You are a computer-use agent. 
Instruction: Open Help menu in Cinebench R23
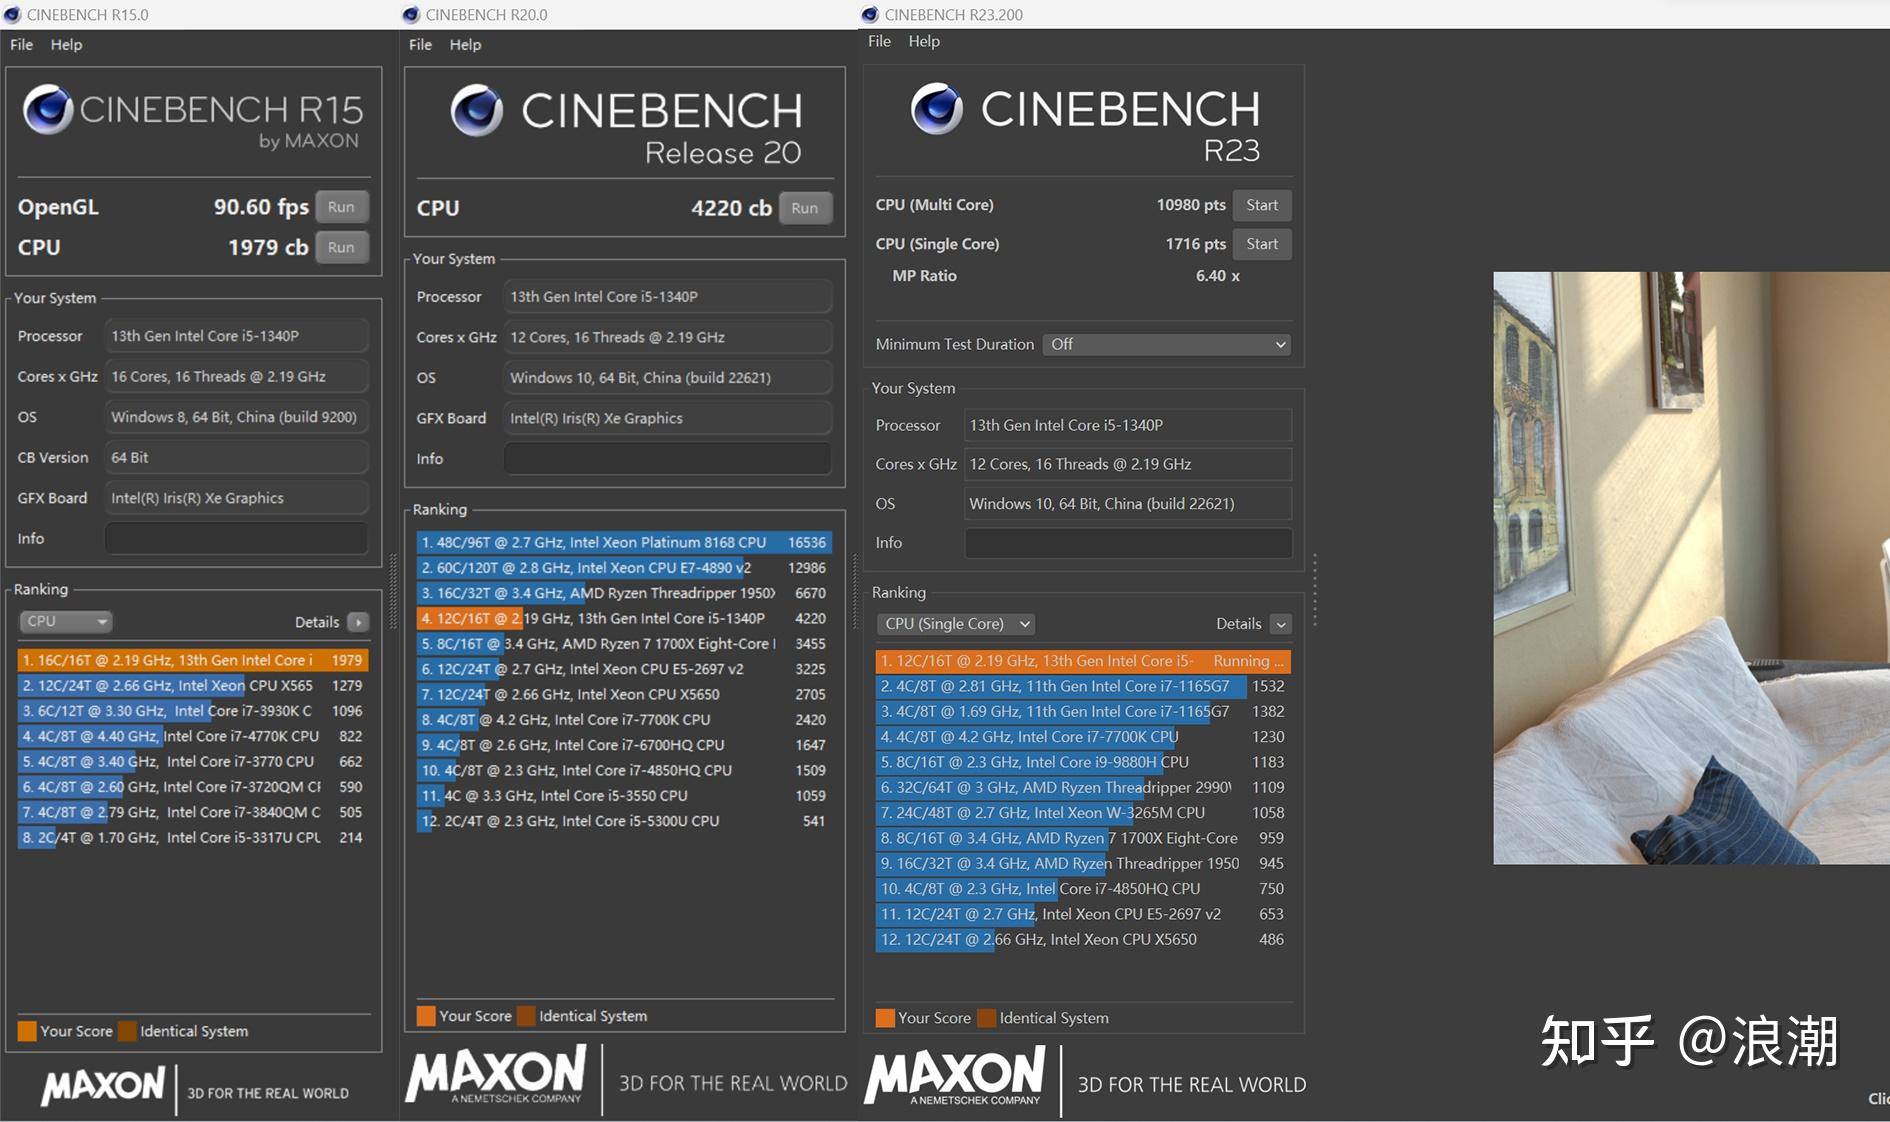point(924,41)
